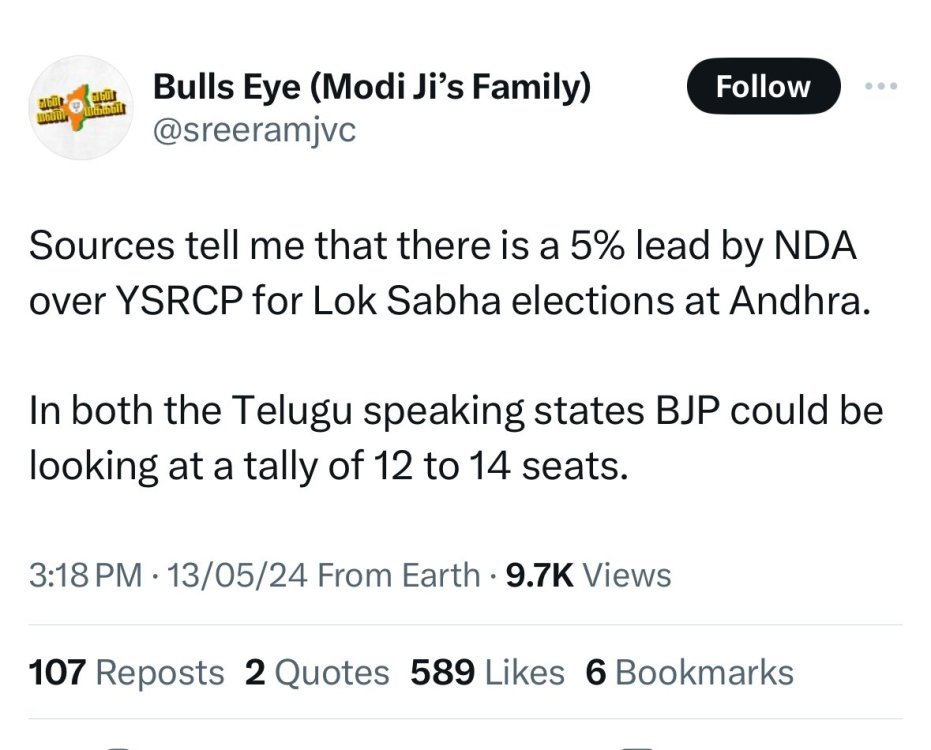
Task: Click the word YSRCP in tweet
Action: point(179,301)
